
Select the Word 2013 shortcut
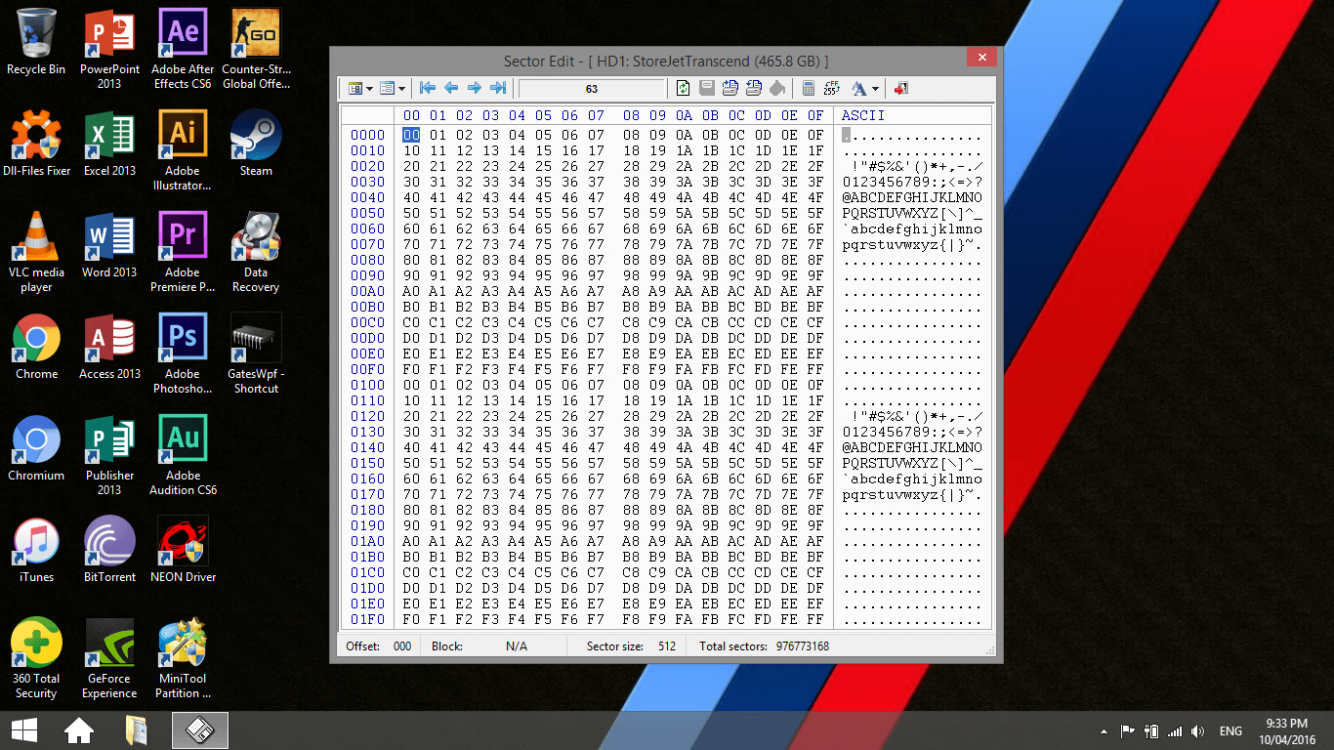point(110,246)
